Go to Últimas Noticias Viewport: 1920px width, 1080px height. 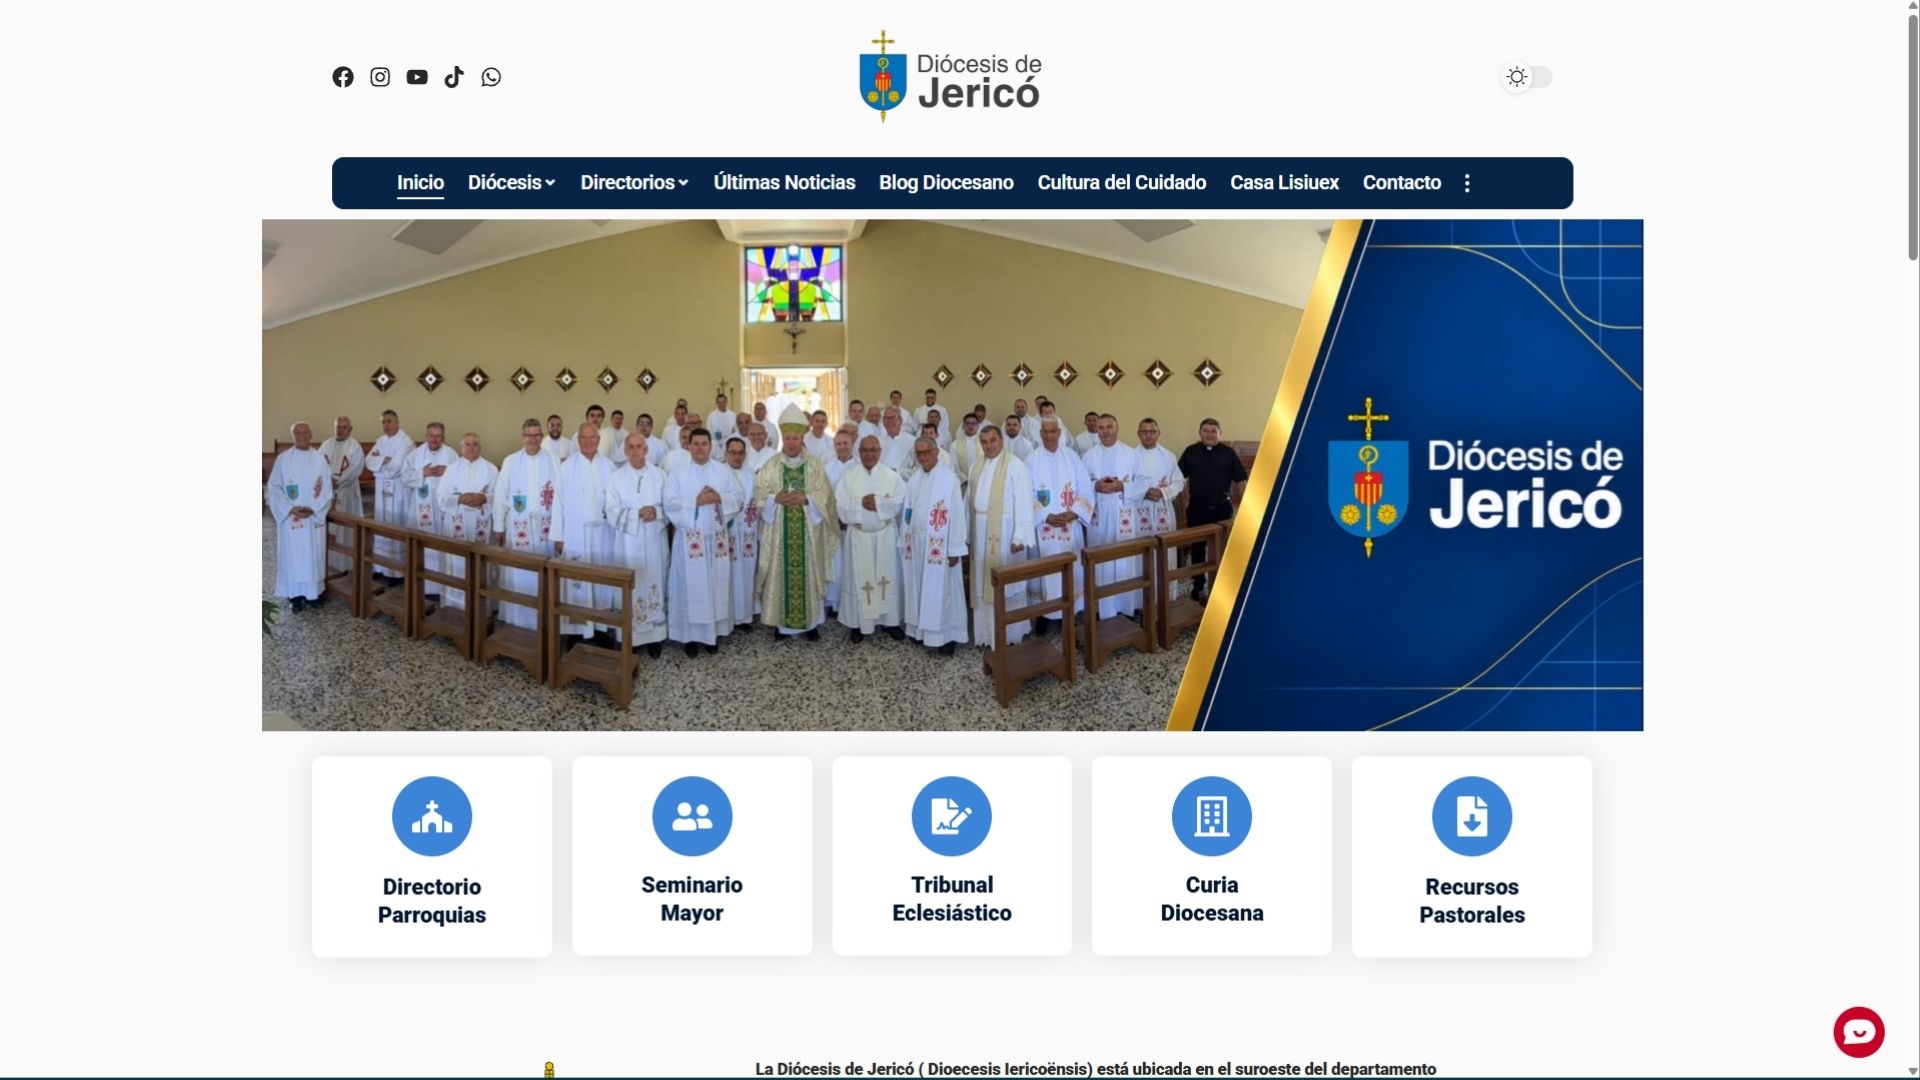click(x=784, y=183)
